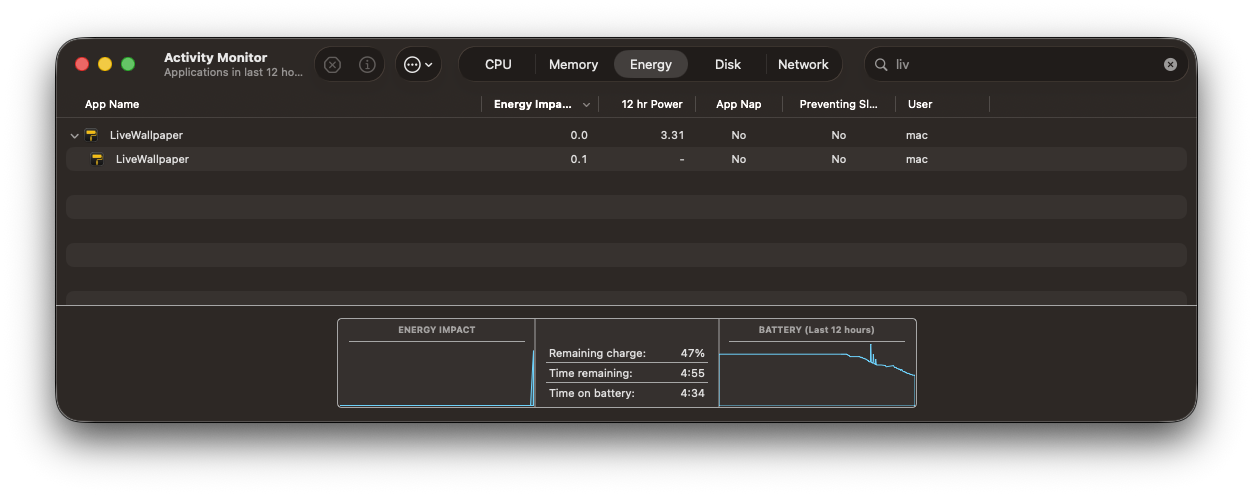Click the Time on battery 4:34 value

[x=693, y=393]
